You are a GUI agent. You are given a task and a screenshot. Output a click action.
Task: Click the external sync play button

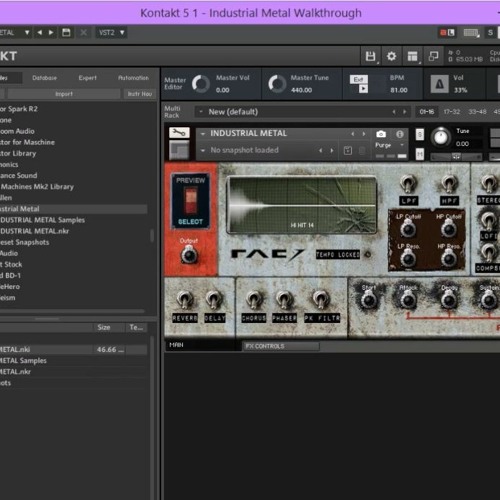(363, 89)
